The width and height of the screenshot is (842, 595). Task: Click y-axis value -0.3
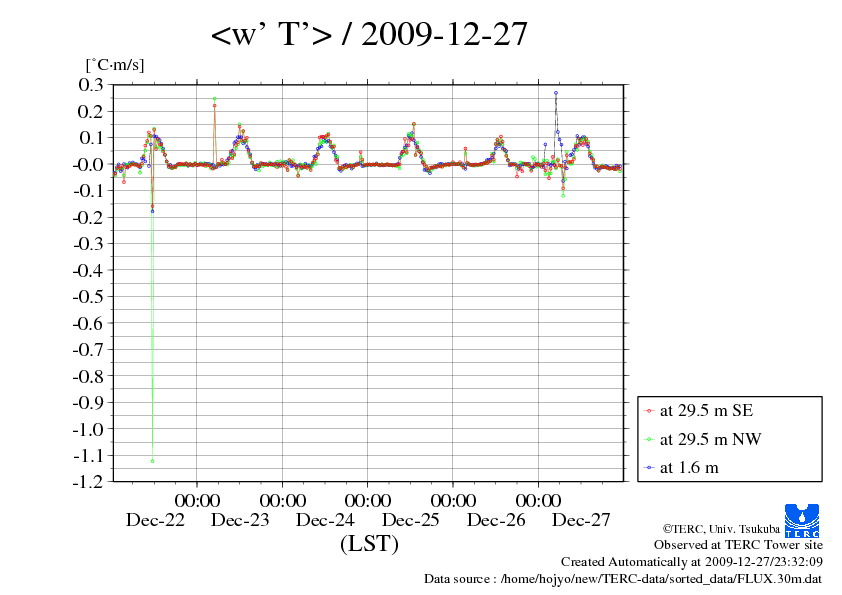pyautogui.click(x=88, y=243)
